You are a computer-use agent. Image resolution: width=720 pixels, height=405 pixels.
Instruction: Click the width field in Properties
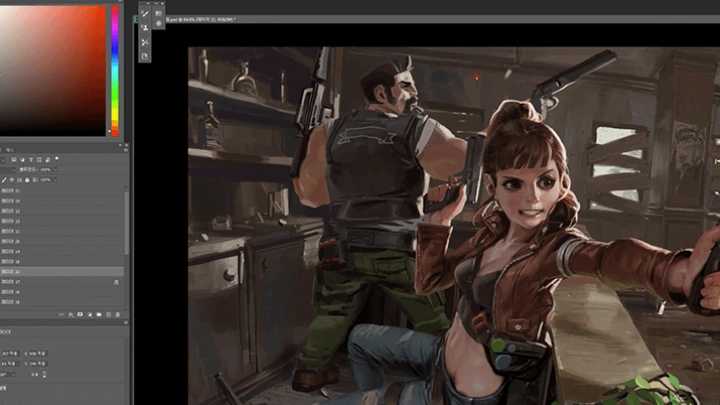click(10, 354)
